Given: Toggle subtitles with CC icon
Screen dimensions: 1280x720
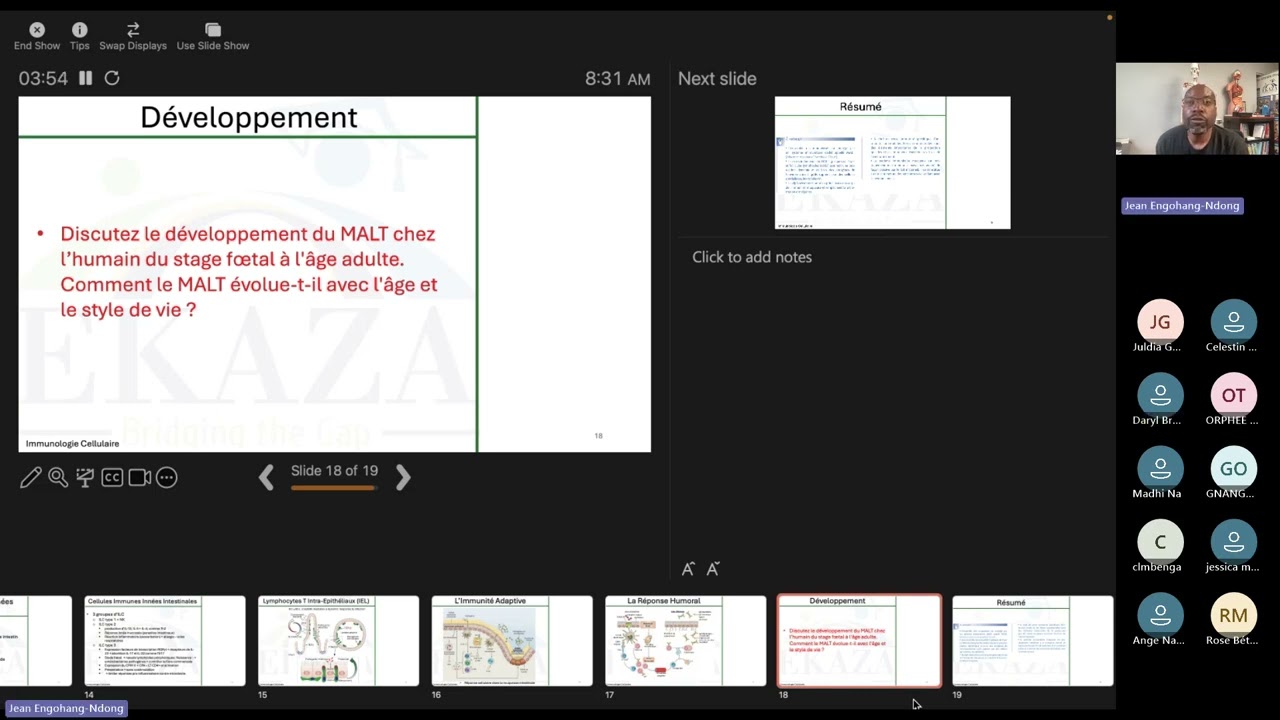Looking at the screenshot, I should (x=112, y=478).
